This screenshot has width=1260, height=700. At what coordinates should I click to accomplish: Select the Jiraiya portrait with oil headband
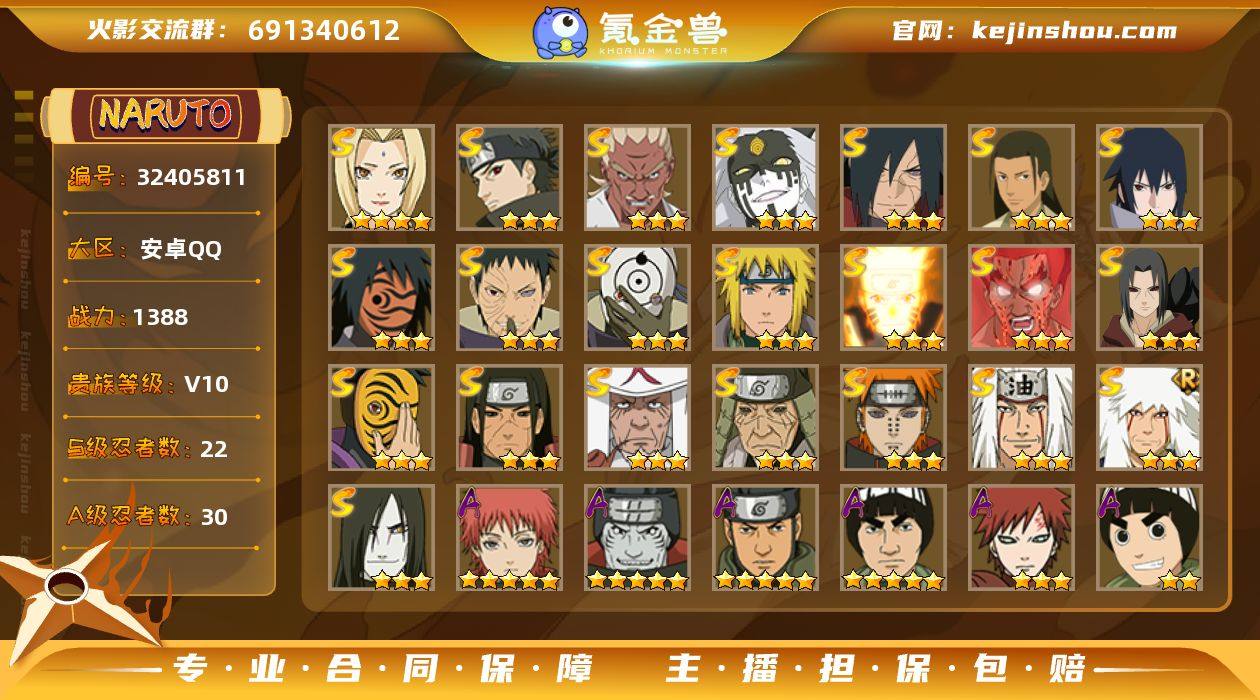click(x=1021, y=417)
